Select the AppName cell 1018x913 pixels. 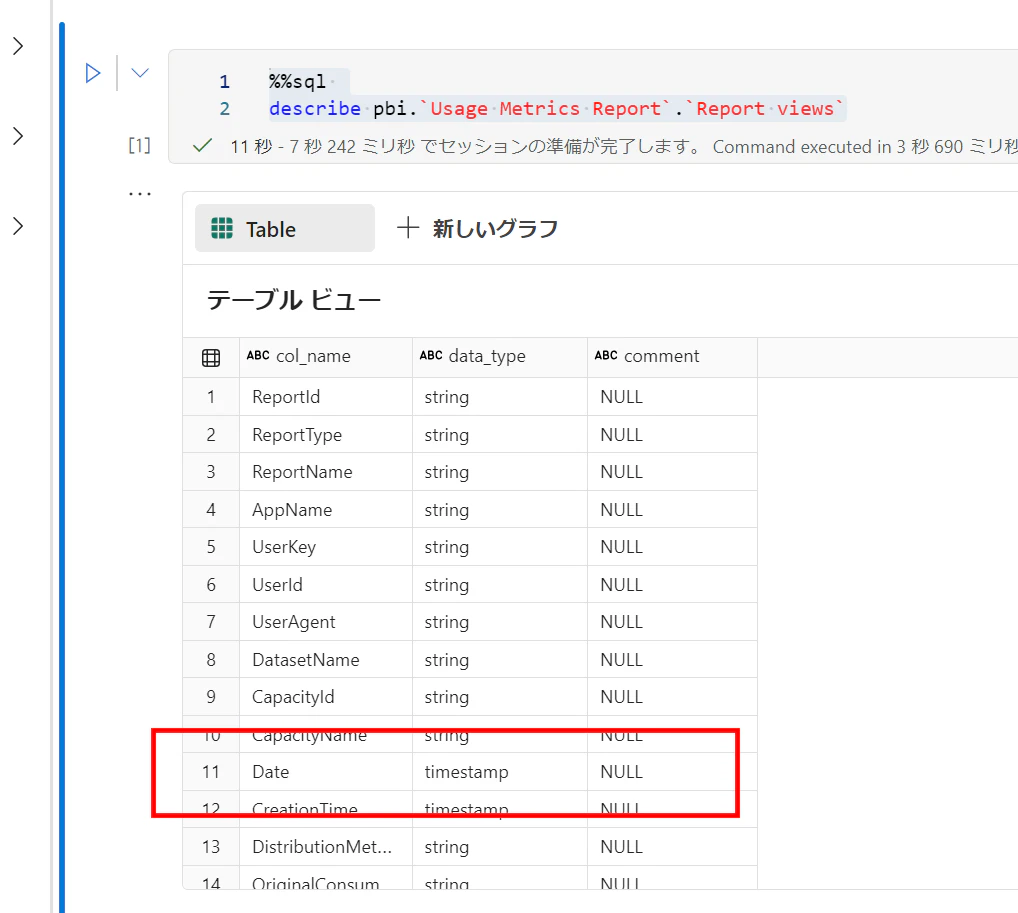[x=326, y=510]
